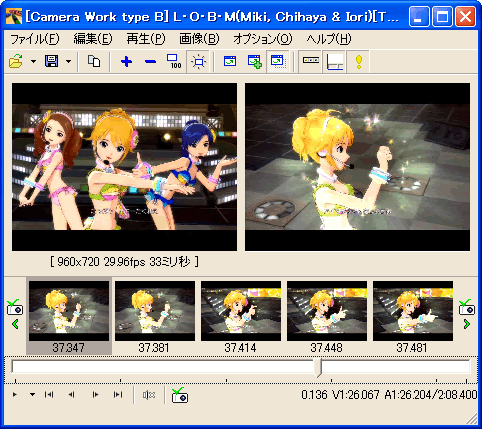Play the video with the play button

15,395
